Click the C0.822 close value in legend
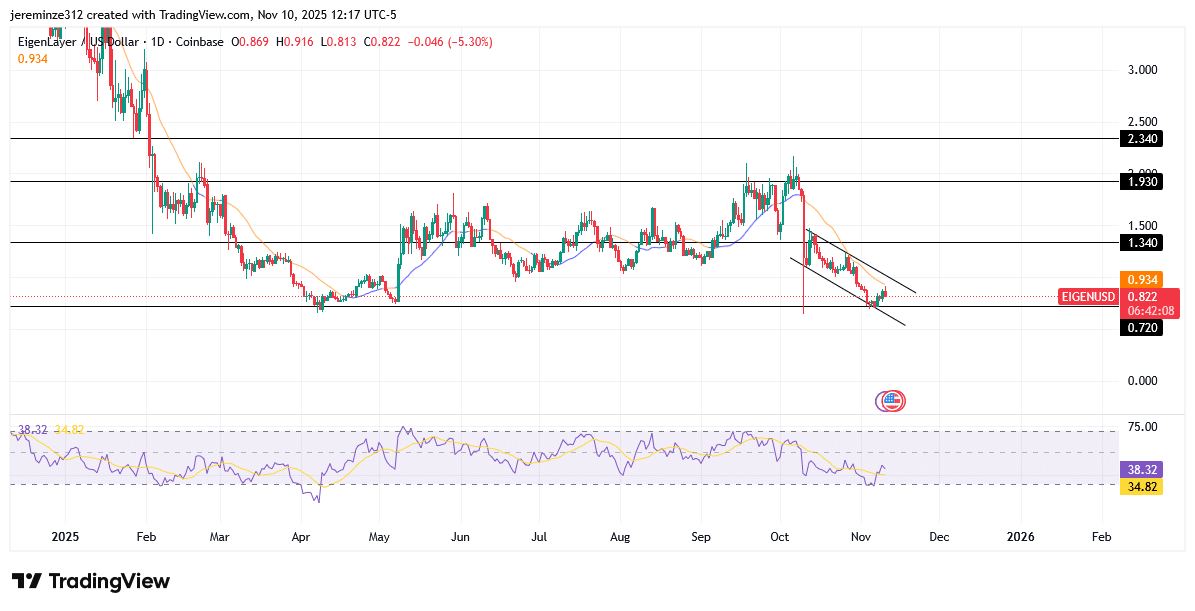Screen dimensions: 1195x611 point(383,42)
